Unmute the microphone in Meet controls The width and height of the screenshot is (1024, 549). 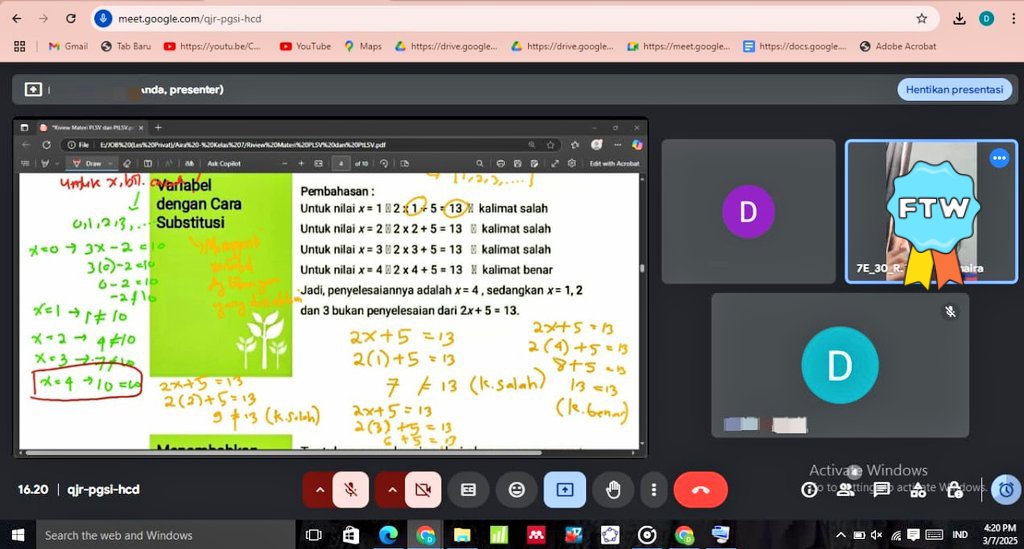351,490
